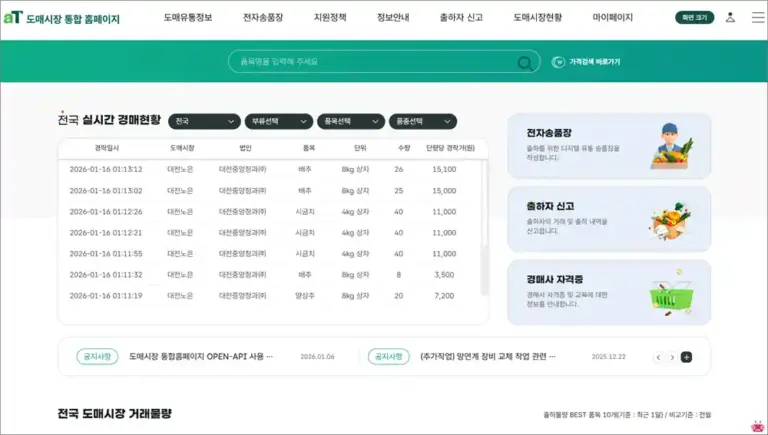This screenshot has width=768, height=435.
Task: Open the 경매사 자격증 card
Action: (x=609, y=292)
